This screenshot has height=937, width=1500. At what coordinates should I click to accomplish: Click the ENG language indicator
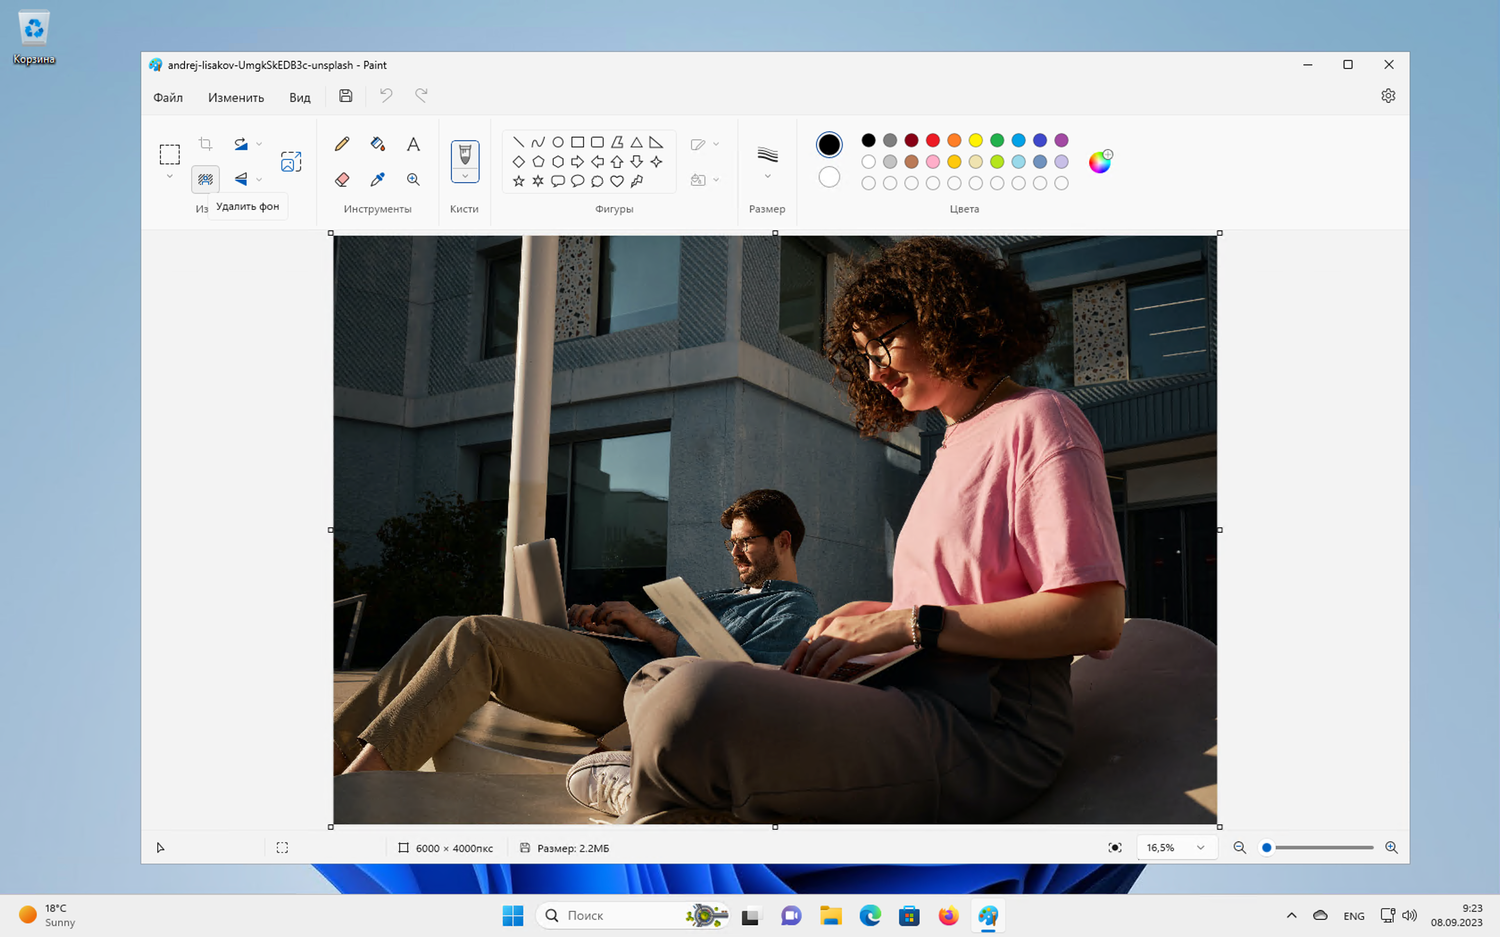tap(1354, 916)
